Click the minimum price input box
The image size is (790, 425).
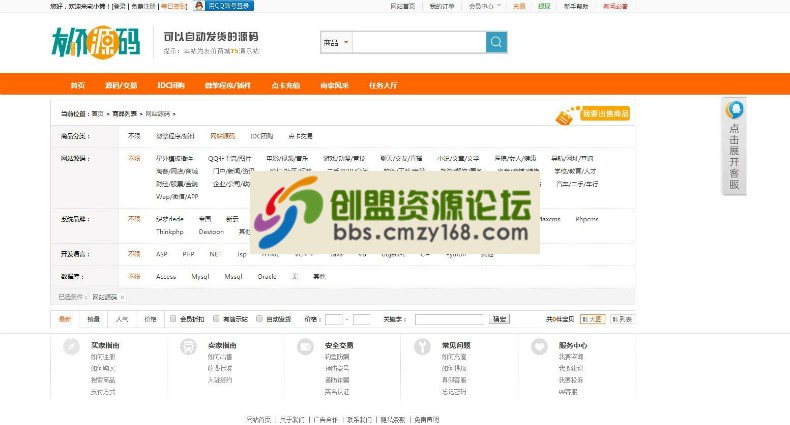(x=334, y=319)
